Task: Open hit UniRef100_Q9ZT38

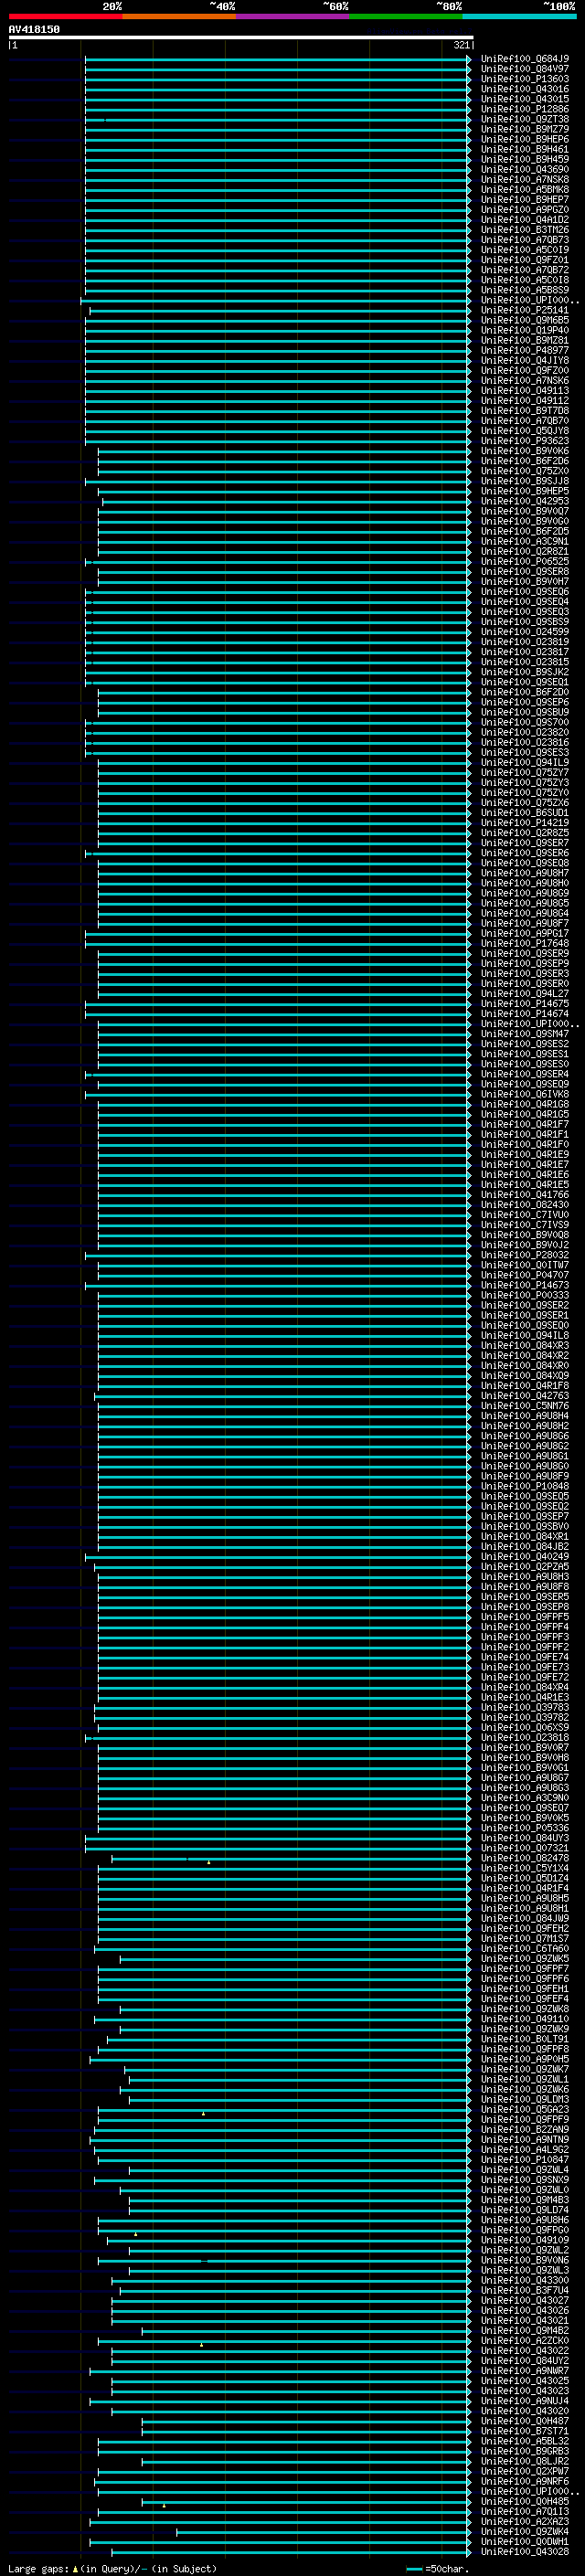Action: 525,119
